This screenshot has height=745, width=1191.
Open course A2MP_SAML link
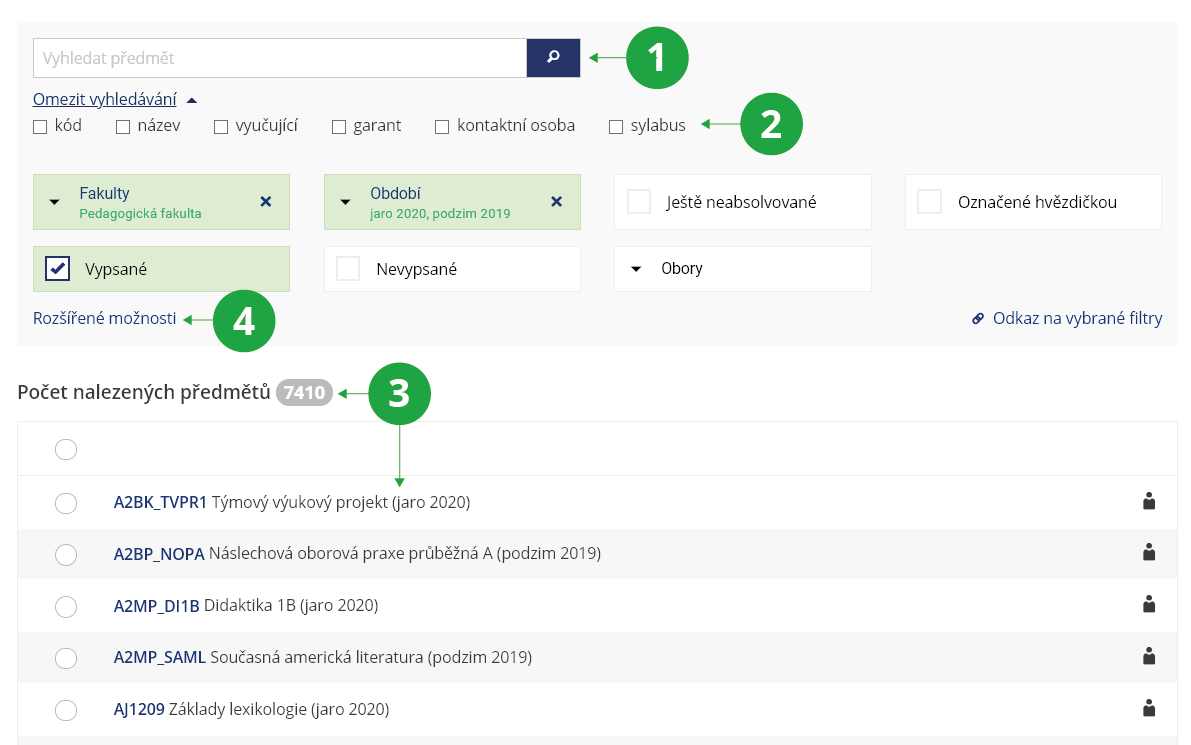pos(159,657)
